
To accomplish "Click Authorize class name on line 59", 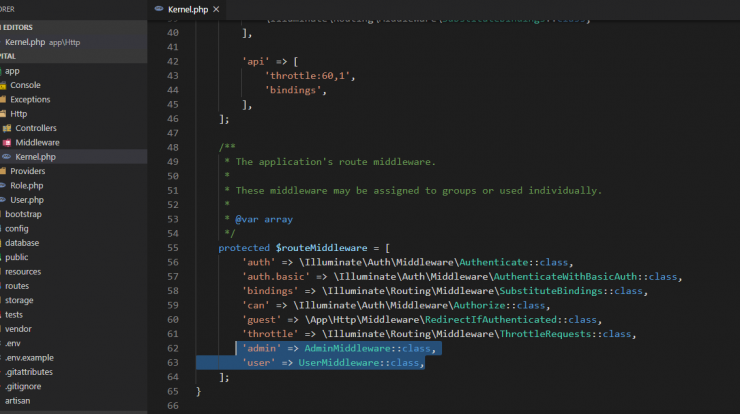I will pyautogui.click(x=479, y=305).
